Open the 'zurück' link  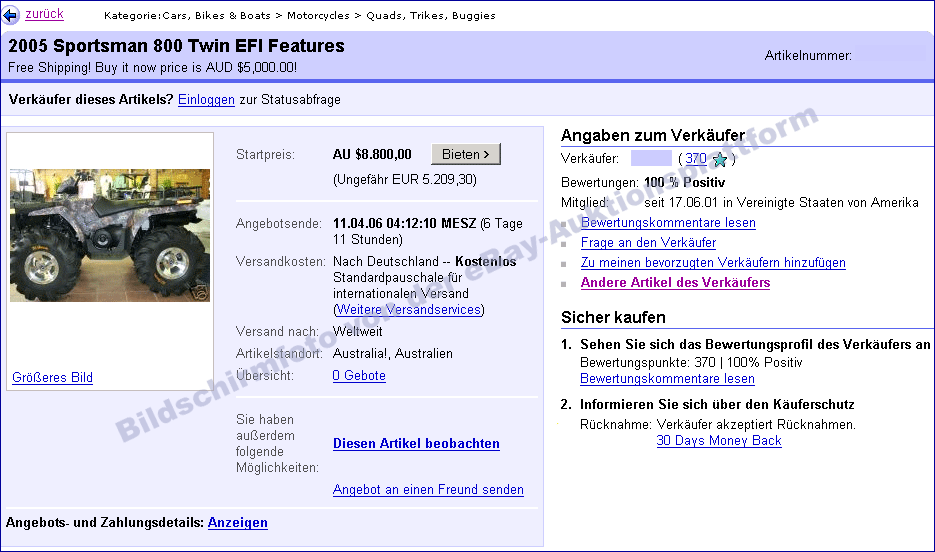(x=44, y=14)
